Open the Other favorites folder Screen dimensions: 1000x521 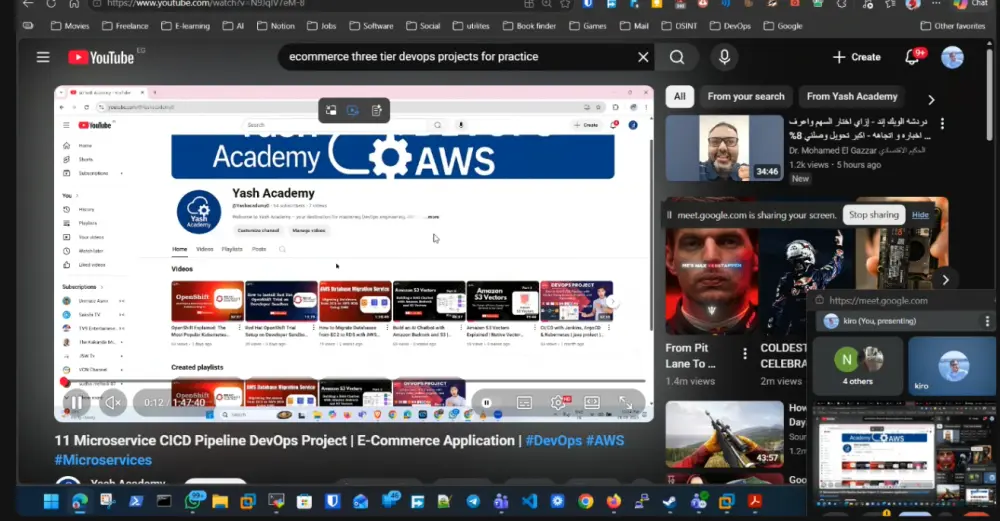(x=953, y=26)
